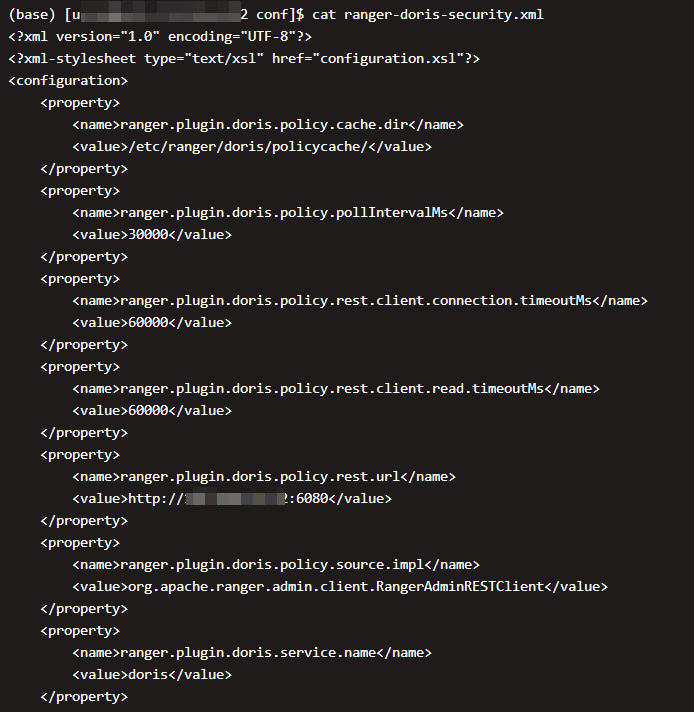Select the policy.source.impl property name
The width and height of the screenshot is (694, 712).
click(276, 565)
